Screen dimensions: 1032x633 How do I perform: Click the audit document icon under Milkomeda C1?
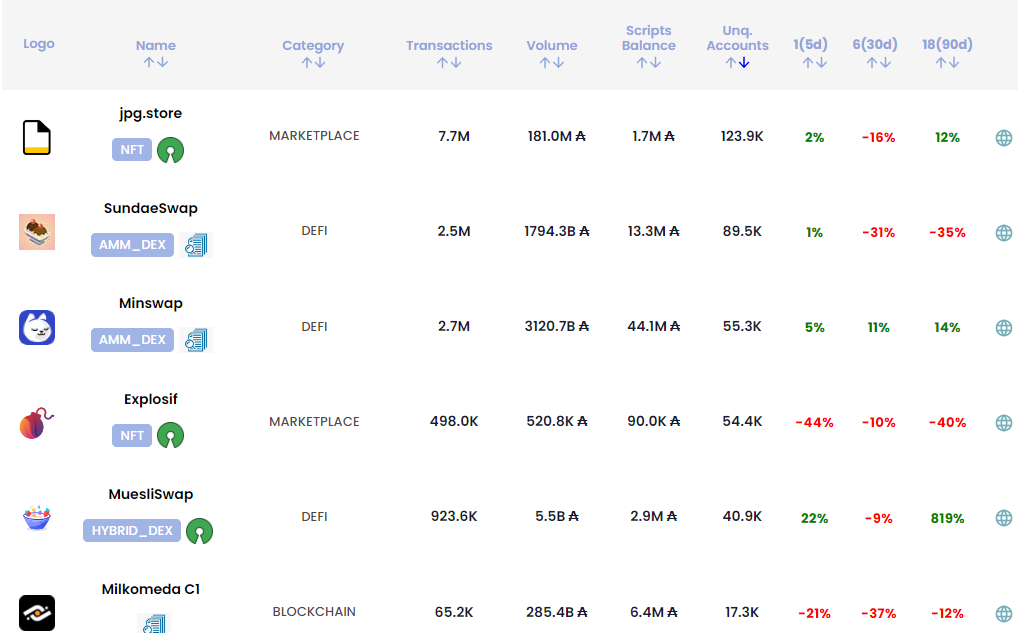pyautogui.click(x=154, y=623)
